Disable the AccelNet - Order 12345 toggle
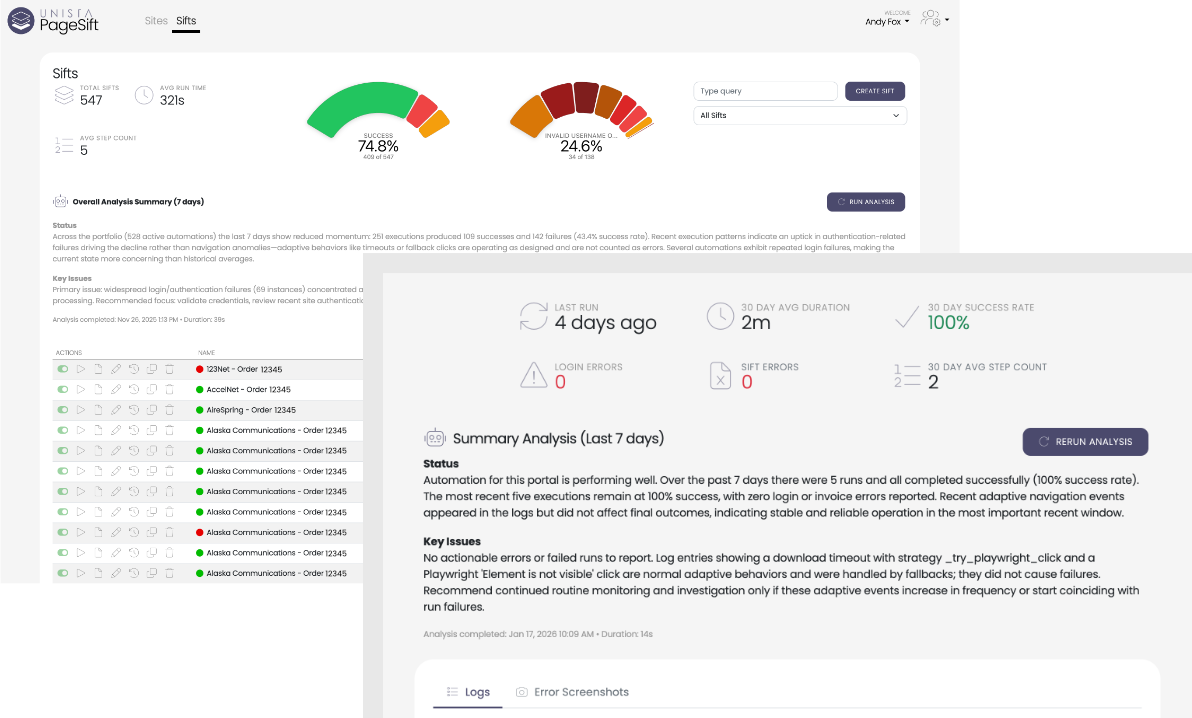The width and height of the screenshot is (1192, 718). pos(63,389)
